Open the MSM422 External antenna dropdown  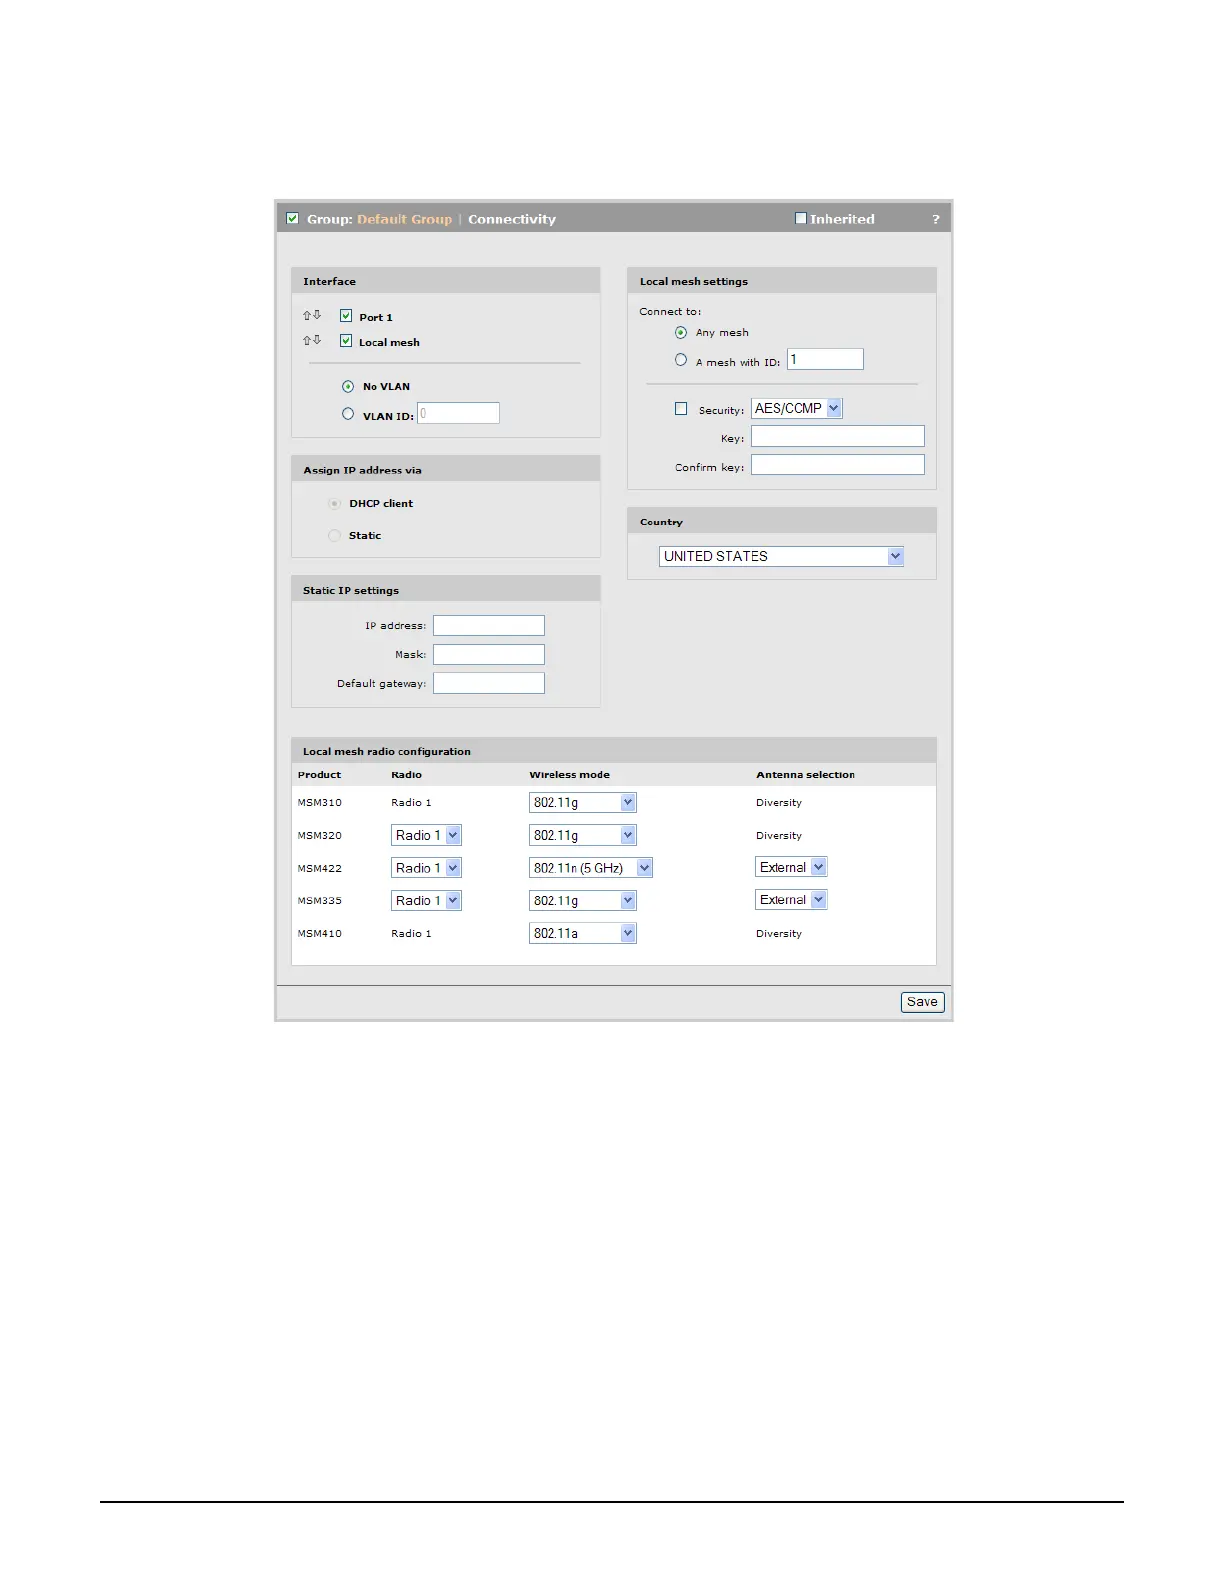click(791, 867)
